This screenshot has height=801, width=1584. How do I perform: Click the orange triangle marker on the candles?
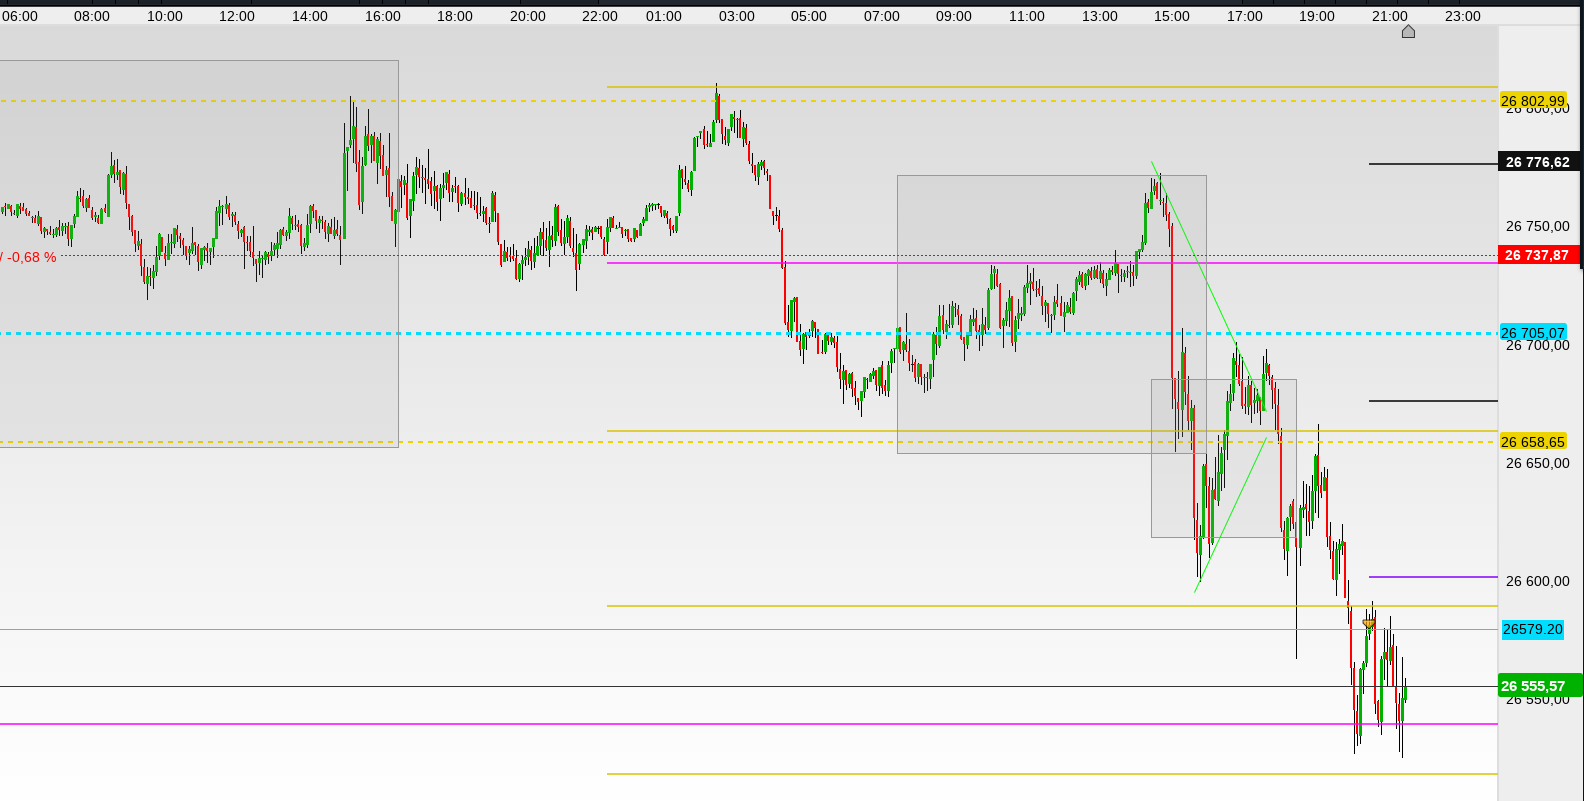click(x=1369, y=624)
